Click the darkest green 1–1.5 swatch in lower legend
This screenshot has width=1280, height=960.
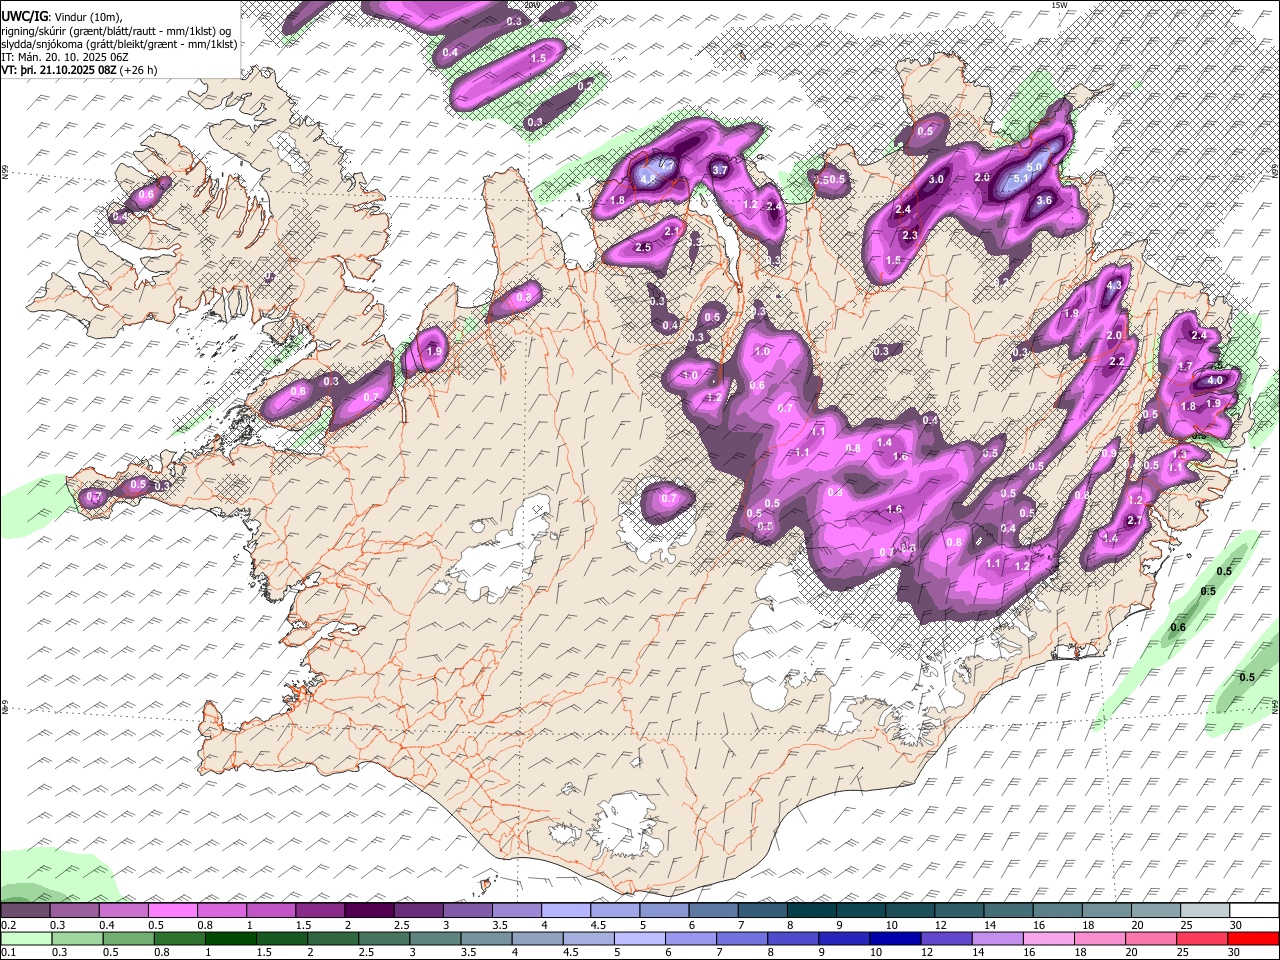(x=231, y=938)
